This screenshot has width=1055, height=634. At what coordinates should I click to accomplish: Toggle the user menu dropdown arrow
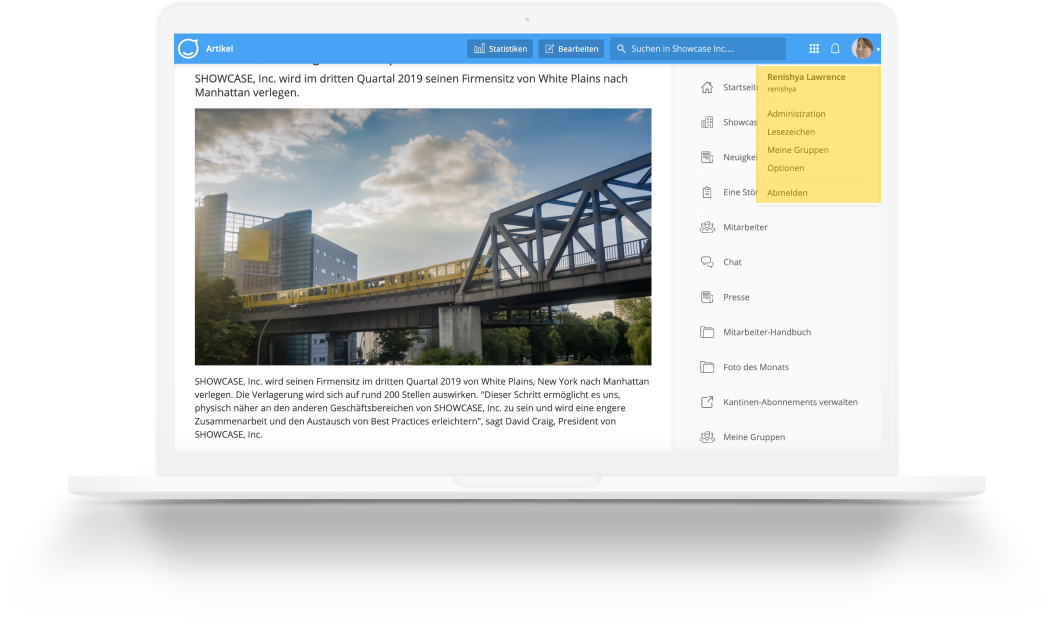pyautogui.click(x=877, y=49)
